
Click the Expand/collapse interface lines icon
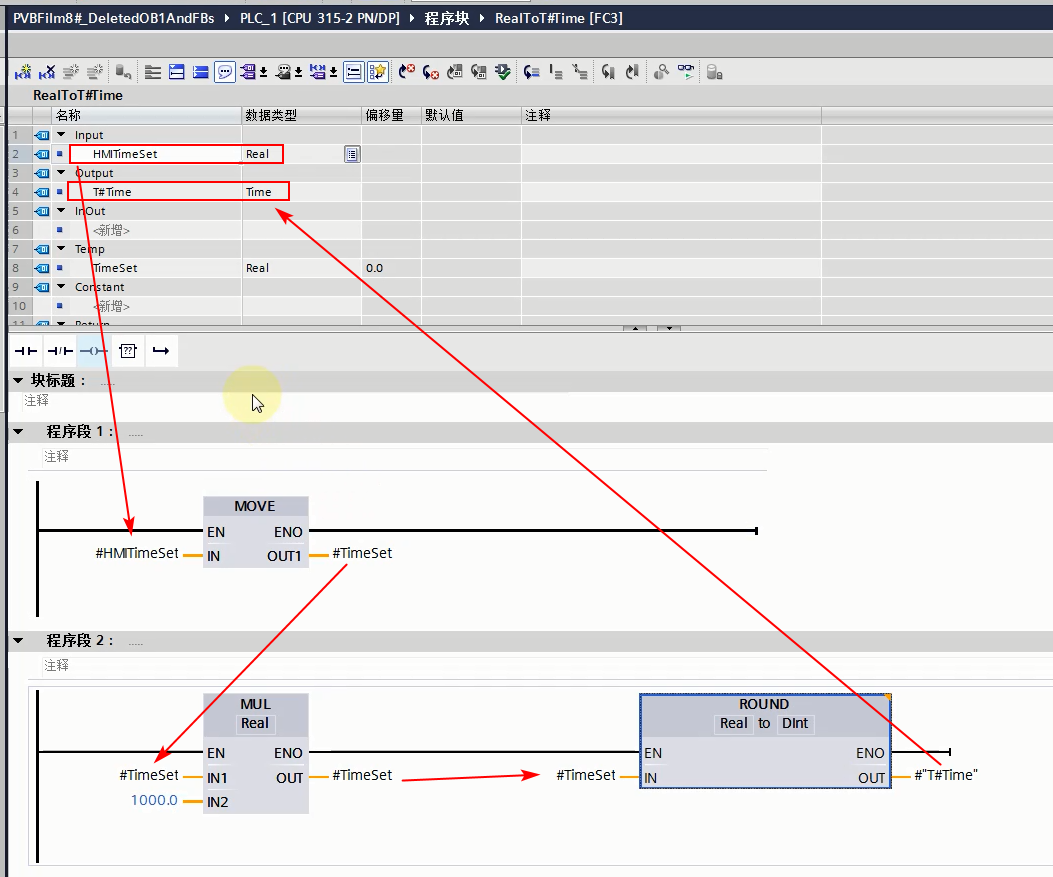[x=152, y=72]
